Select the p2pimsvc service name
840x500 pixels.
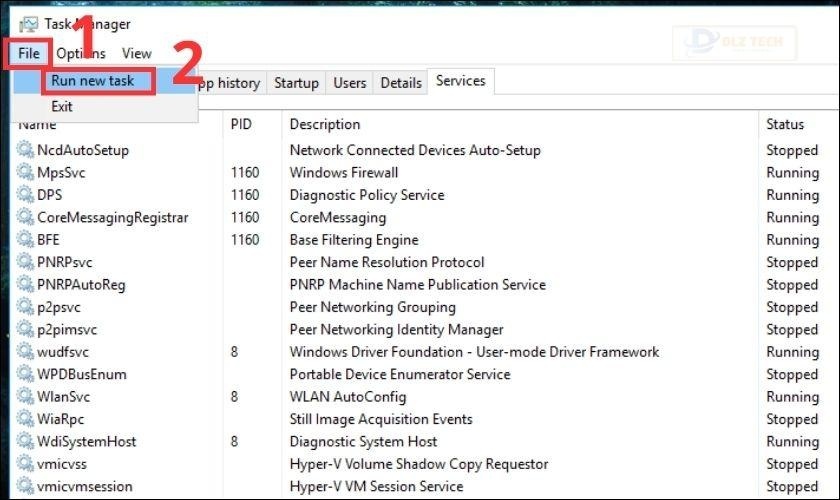[x=67, y=330]
